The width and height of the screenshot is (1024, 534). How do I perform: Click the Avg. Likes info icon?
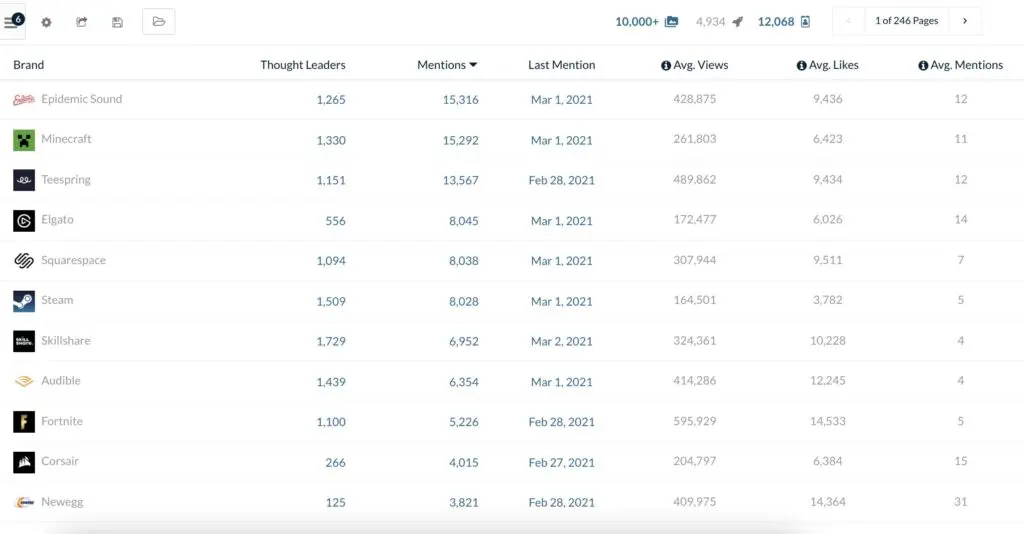pos(801,66)
